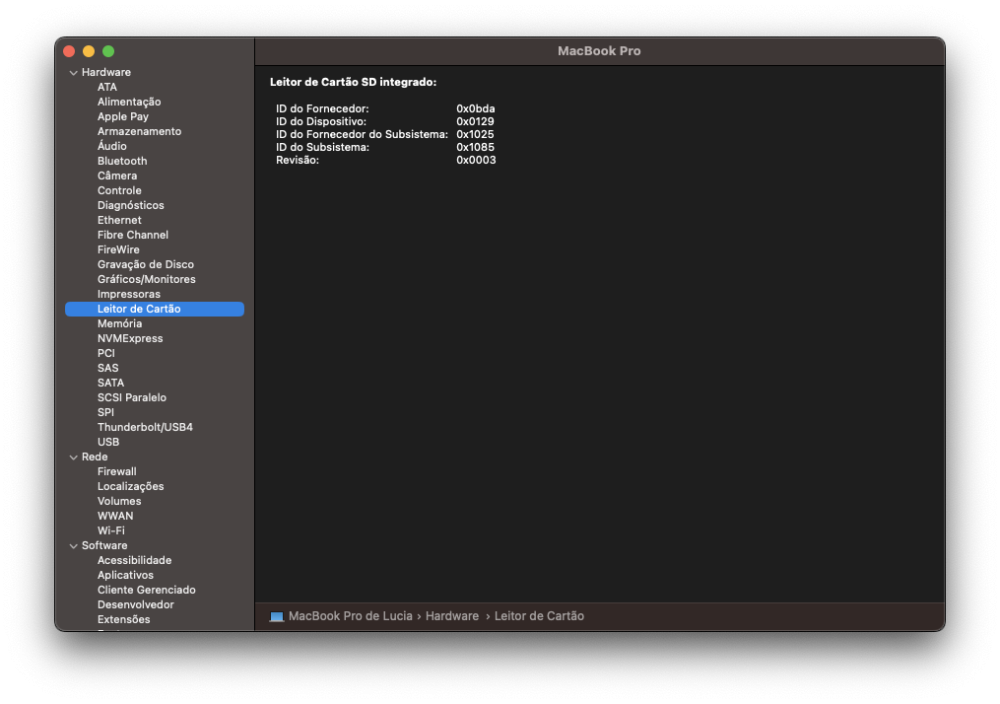Select Thunderbolt/USB4 entry
The height and width of the screenshot is (704, 1000).
[x=145, y=427]
